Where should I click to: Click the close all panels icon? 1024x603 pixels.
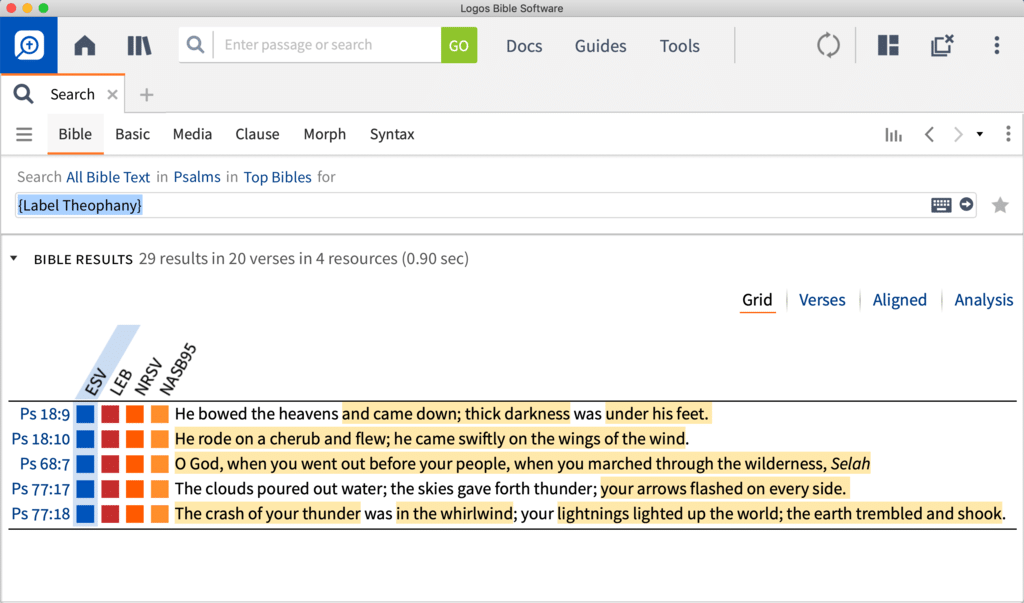942,45
